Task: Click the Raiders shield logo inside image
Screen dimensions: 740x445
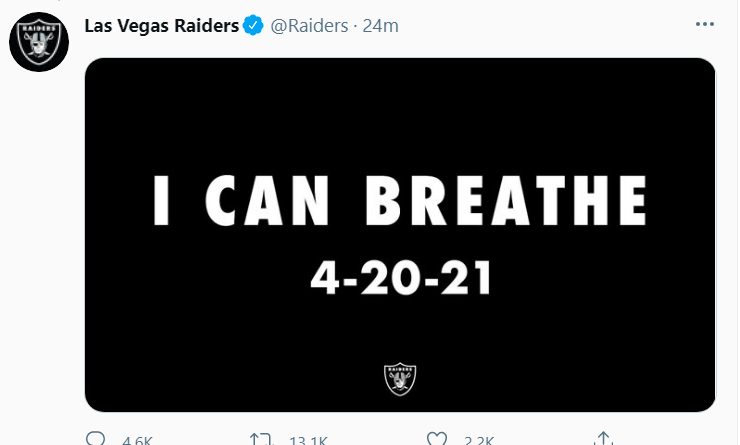Action: [400, 379]
